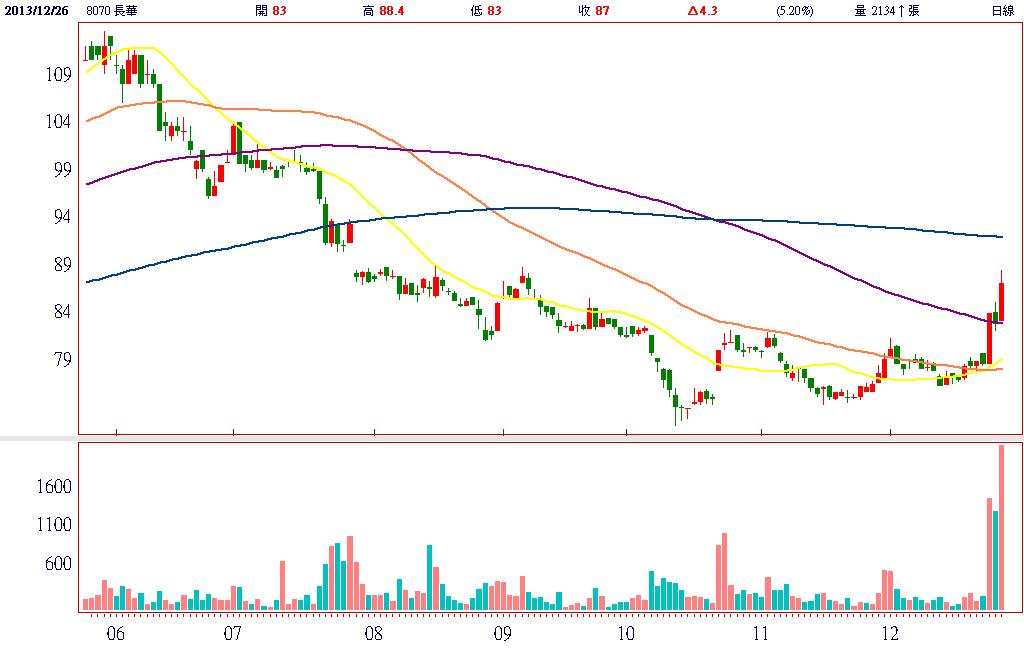Click the closing price 收 87
The height and width of the screenshot is (662, 1024).
(594, 11)
